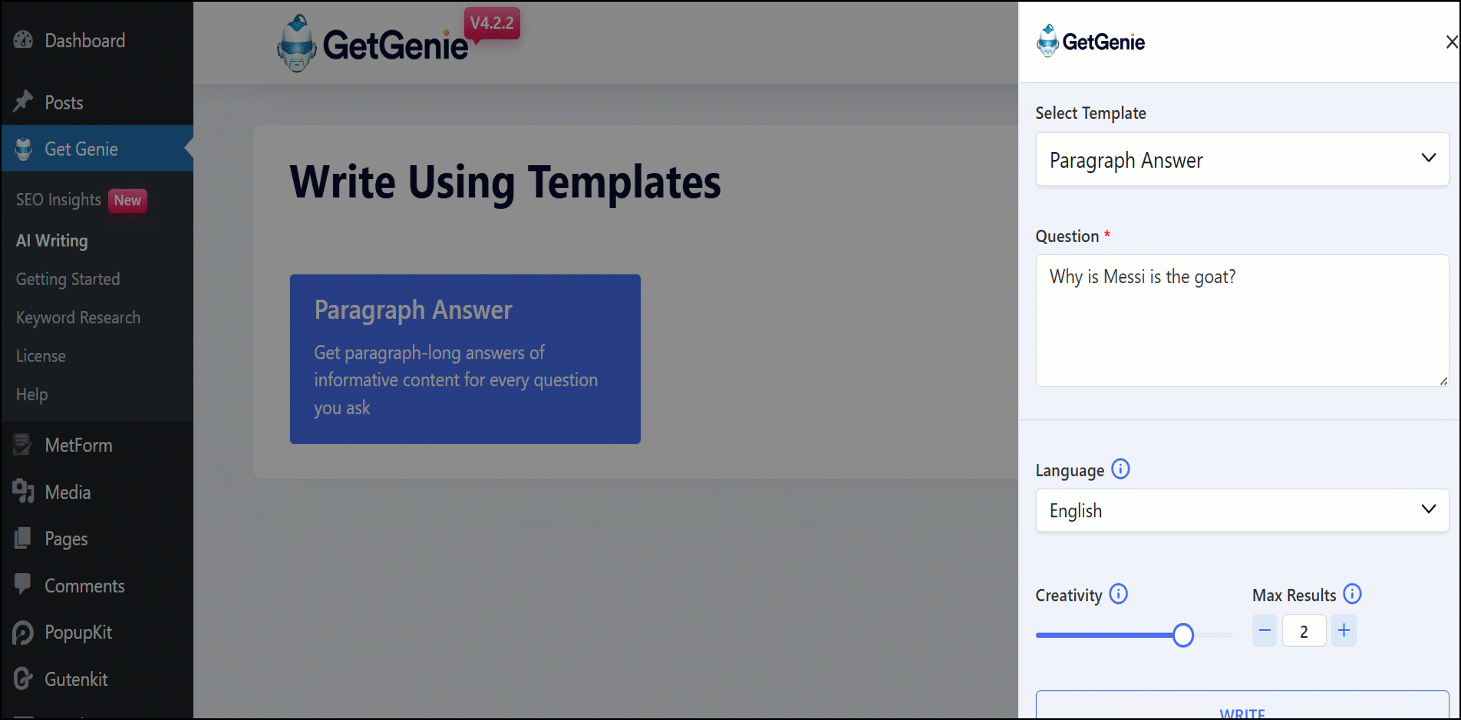Increase Max Results with plus button
Image resolution: width=1461 pixels, height=720 pixels.
click(1344, 631)
